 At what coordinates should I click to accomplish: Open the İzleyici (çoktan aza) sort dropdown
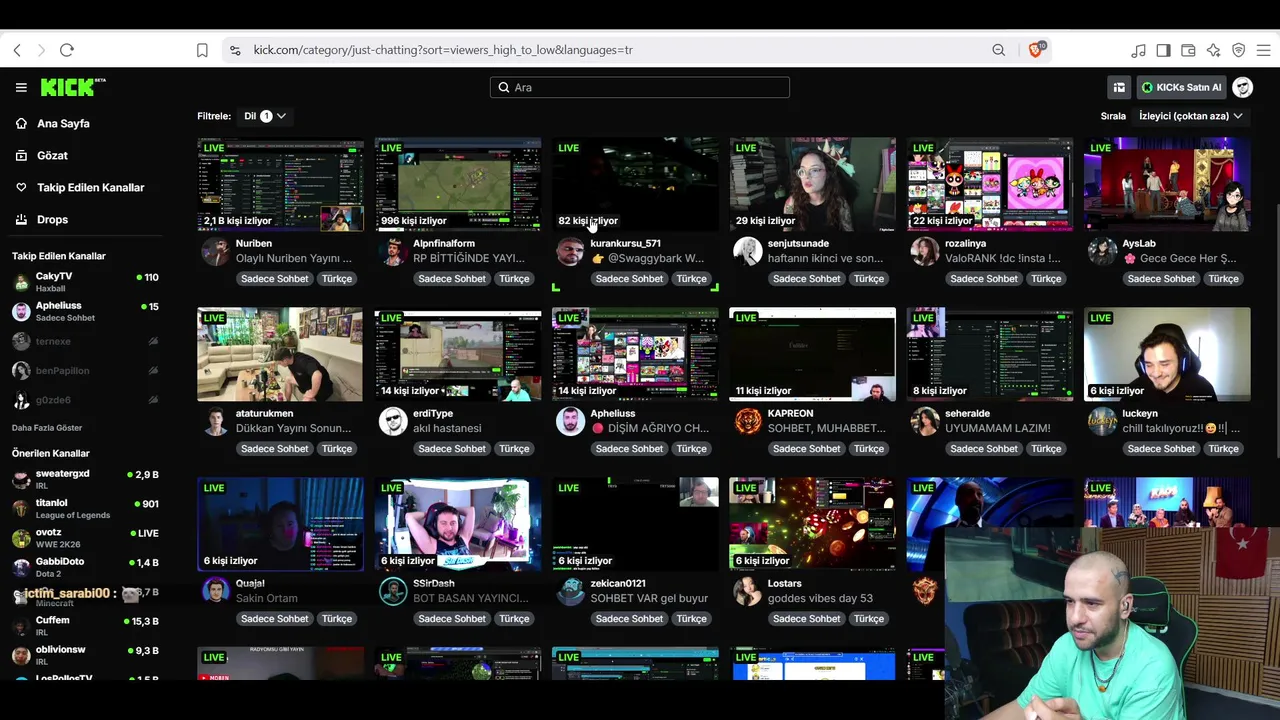(1190, 116)
